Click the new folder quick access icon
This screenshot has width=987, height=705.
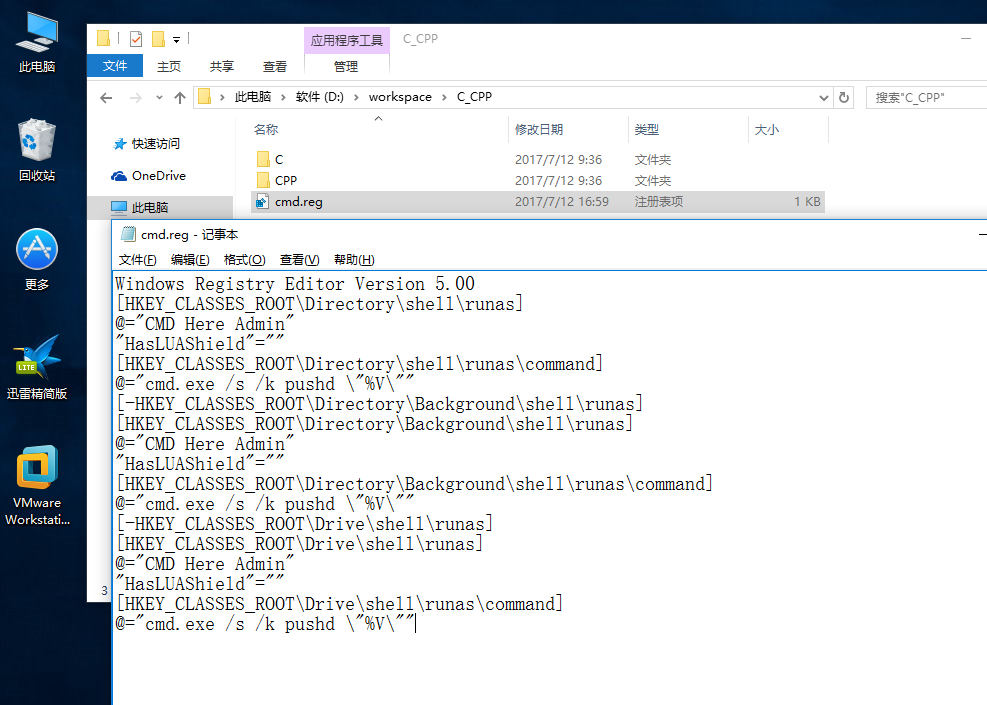(x=158, y=39)
